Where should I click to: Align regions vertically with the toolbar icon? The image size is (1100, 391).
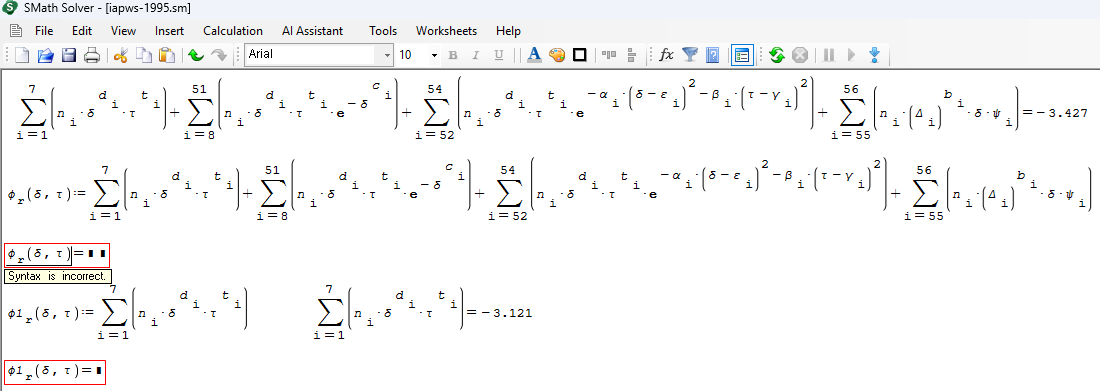coord(631,55)
